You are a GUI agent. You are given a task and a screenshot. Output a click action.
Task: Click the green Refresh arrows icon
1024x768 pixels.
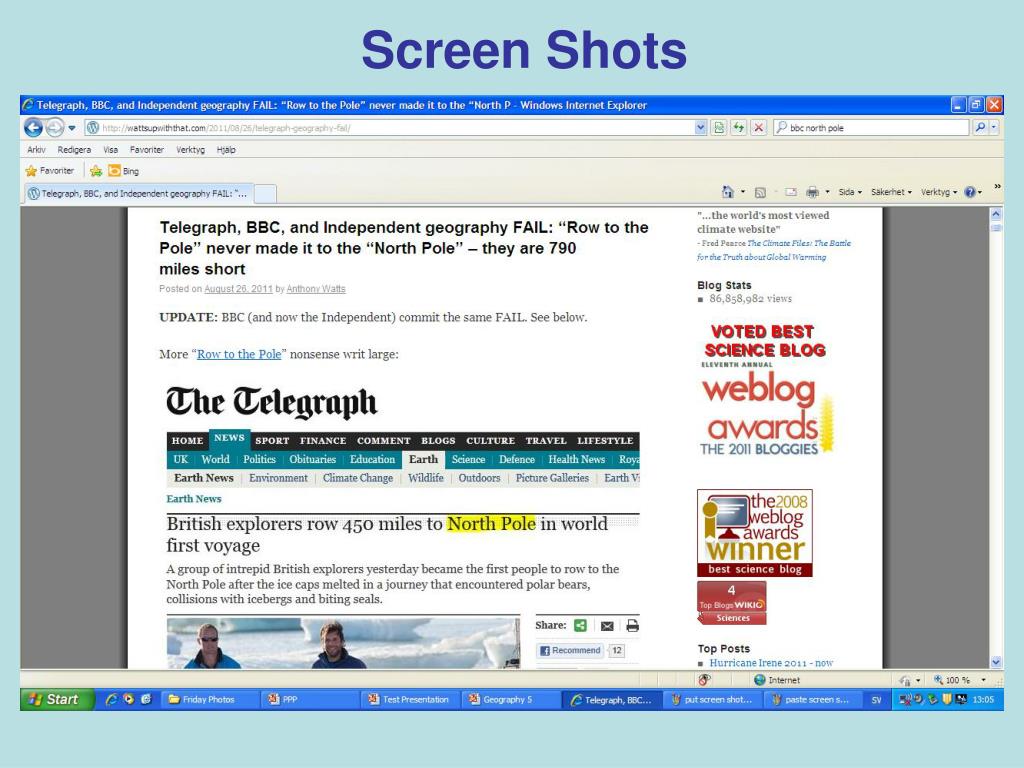(739, 128)
